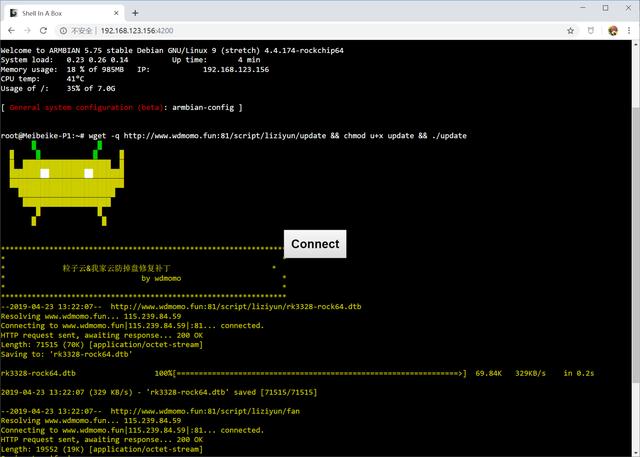Bookmark page with the star icon
Image resolution: width=640 pixels, height=457 pixels.
(x=571, y=31)
